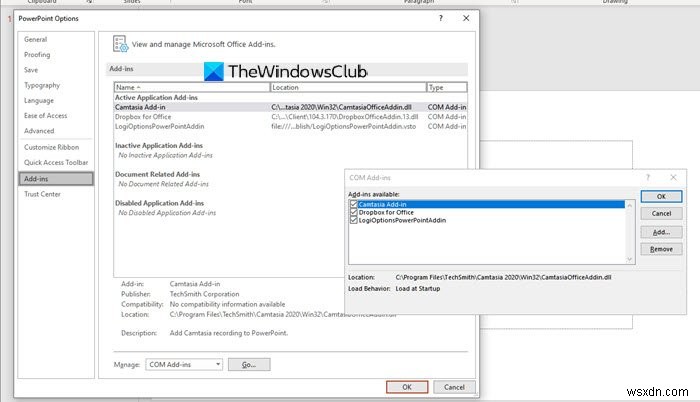This screenshot has height=402, width=700.
Task: Open the Customize Ribbon category
Action: pos(51,147)
